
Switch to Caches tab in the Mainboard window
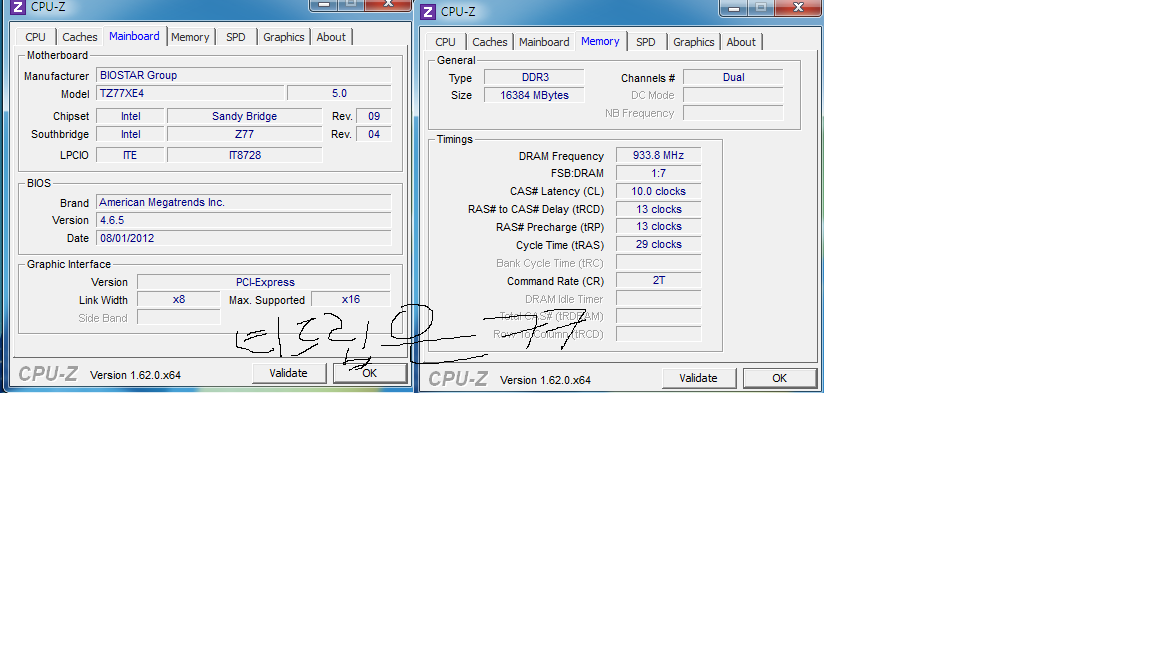(x=80, y=37)
